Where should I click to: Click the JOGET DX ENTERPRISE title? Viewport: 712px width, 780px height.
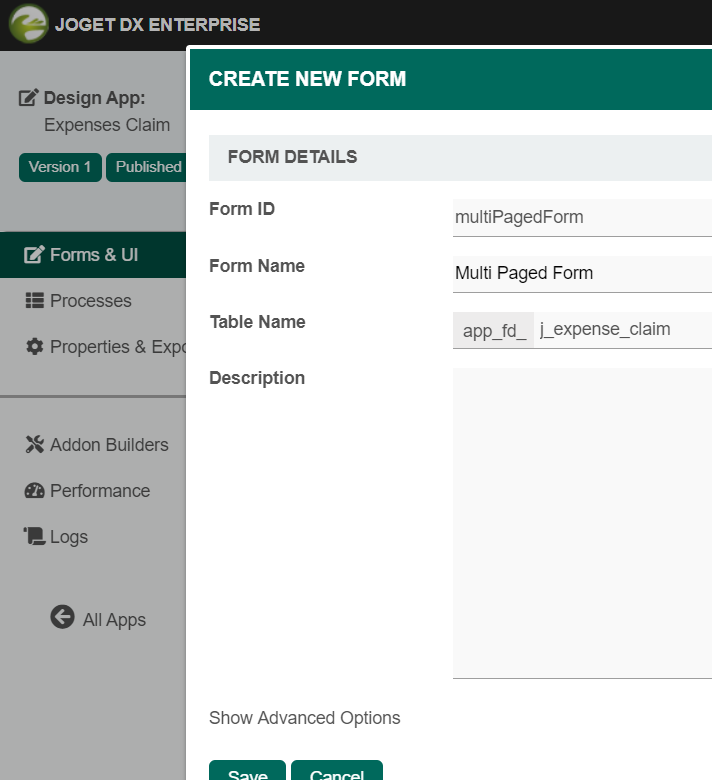coord(157,25)
